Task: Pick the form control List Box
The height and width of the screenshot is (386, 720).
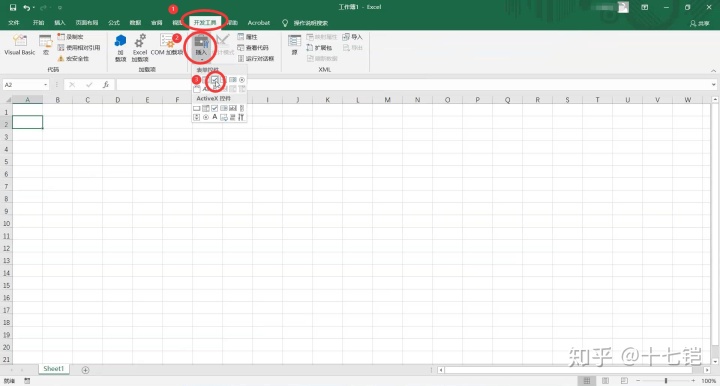Action: point(233,80)
